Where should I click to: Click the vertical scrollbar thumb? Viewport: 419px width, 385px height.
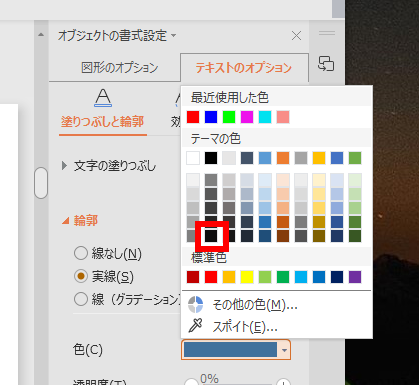41,183
